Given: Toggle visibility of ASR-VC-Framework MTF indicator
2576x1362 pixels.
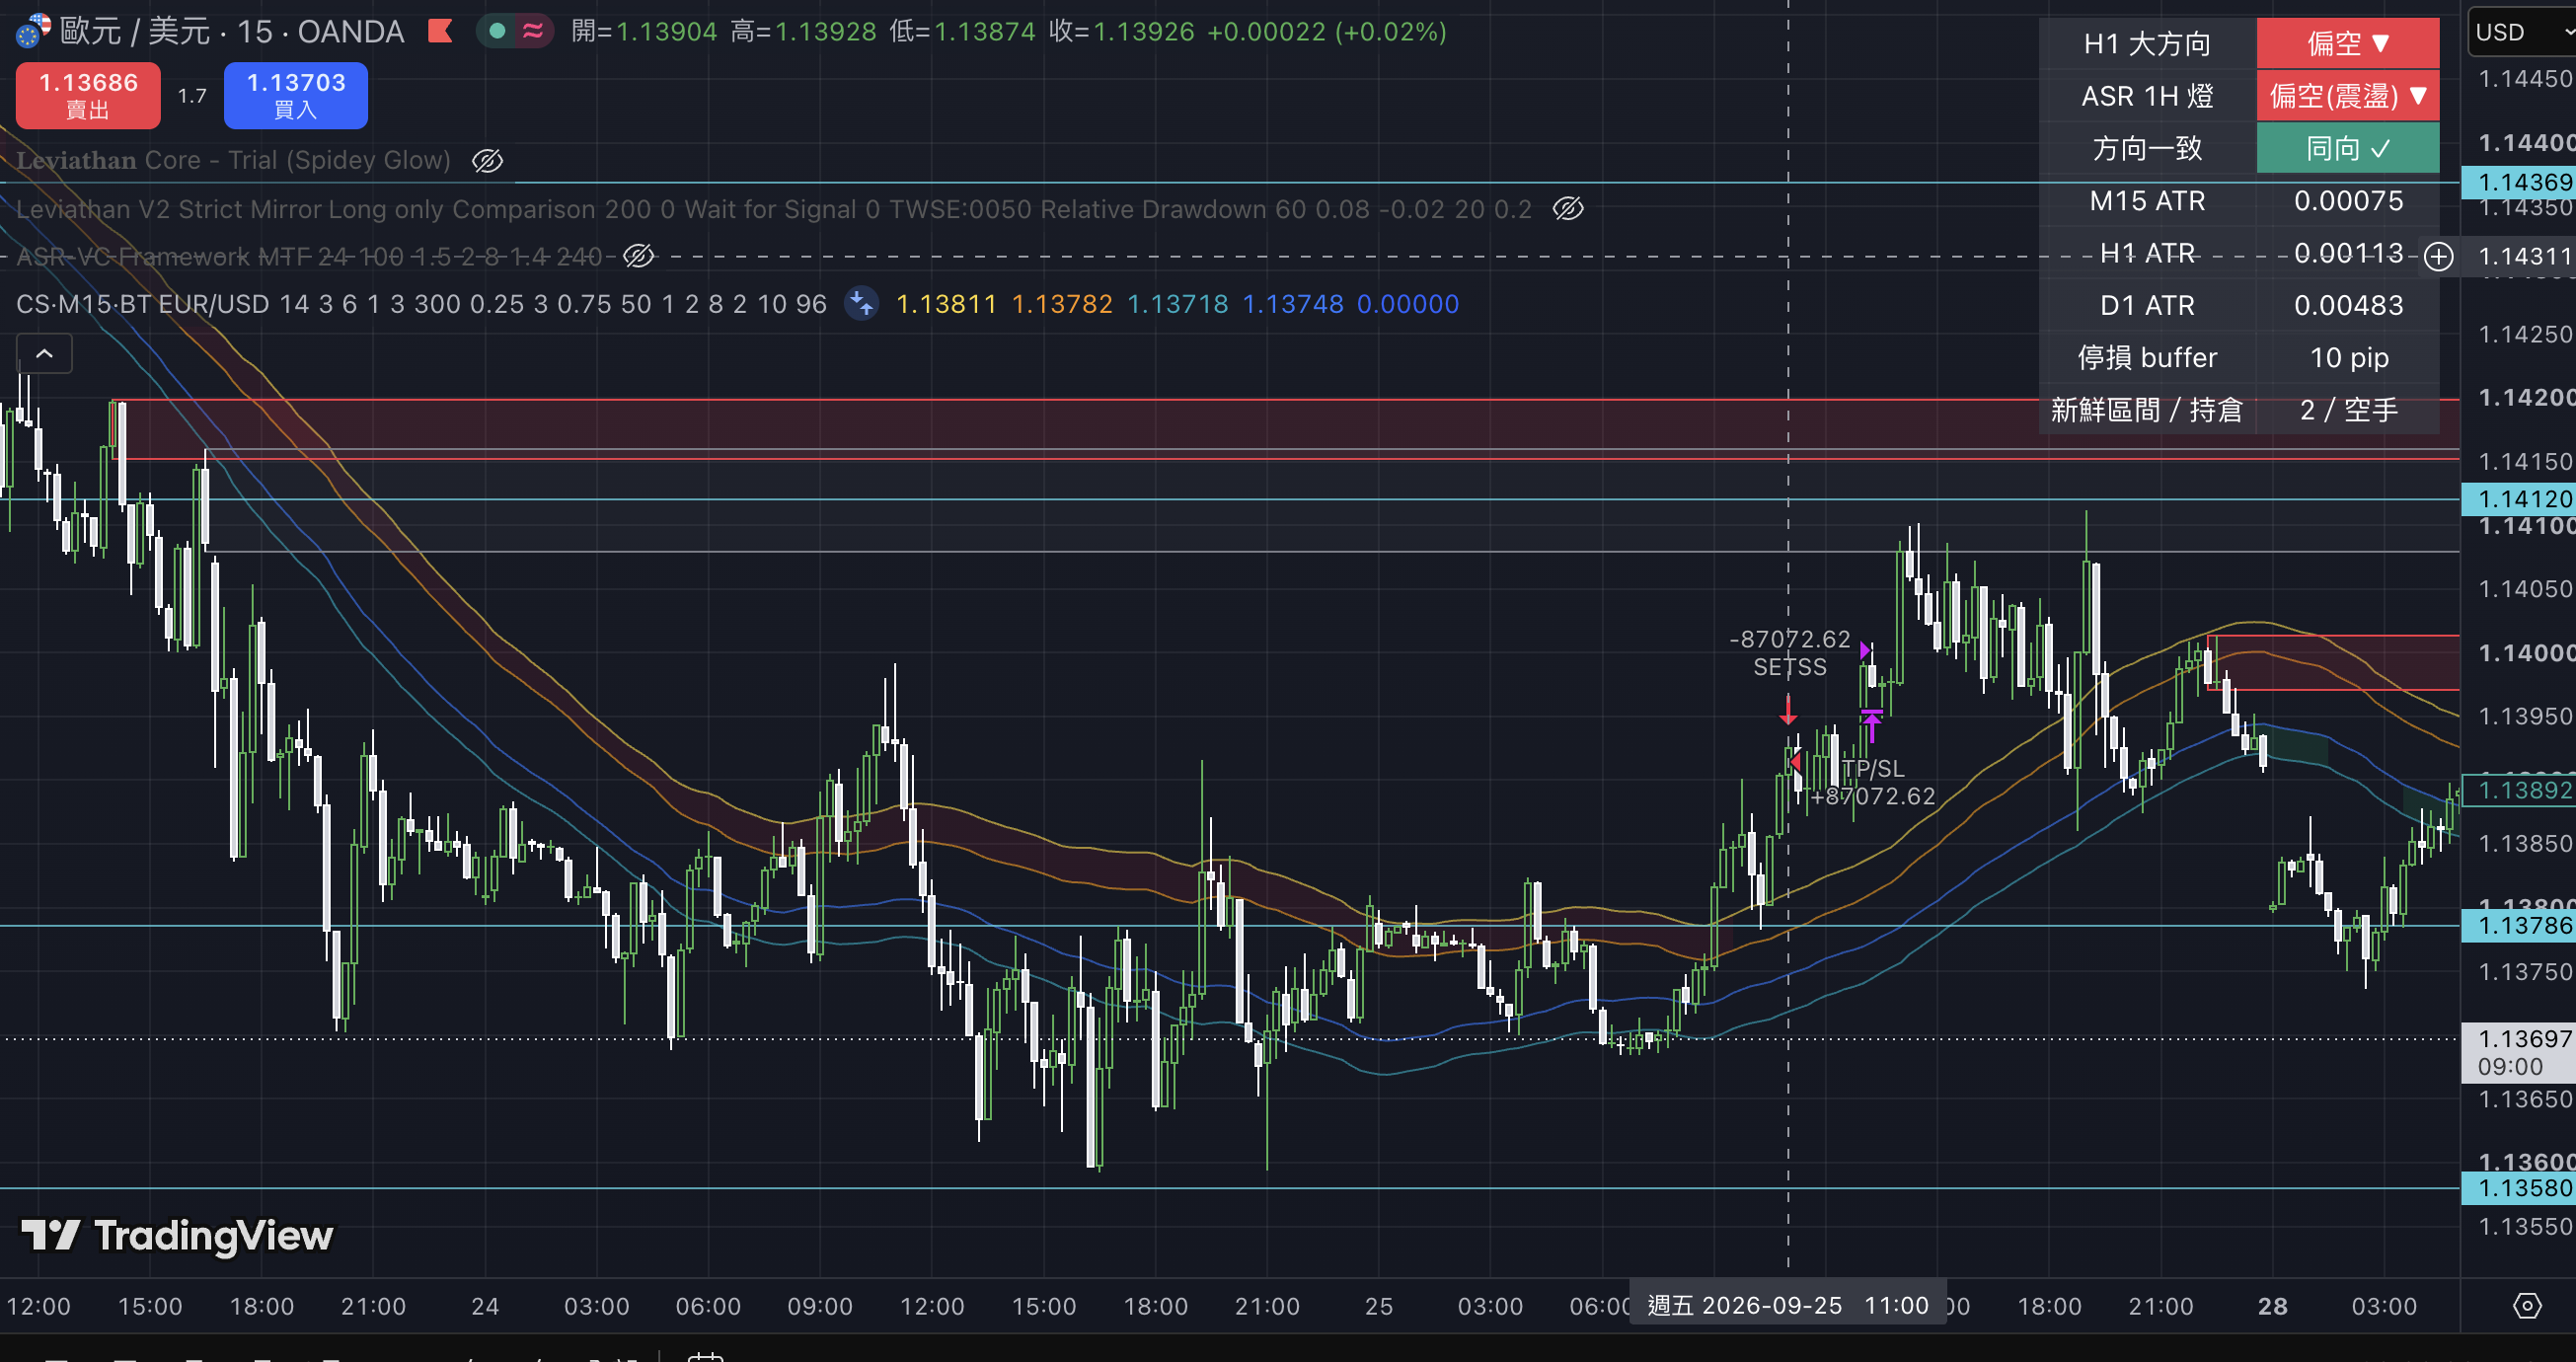Looking at the screenshot, I should pos(639,256).
